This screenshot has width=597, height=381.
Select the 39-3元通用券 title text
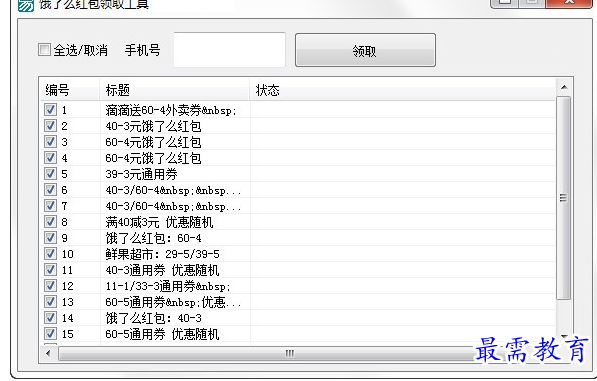tap(141, 174)
